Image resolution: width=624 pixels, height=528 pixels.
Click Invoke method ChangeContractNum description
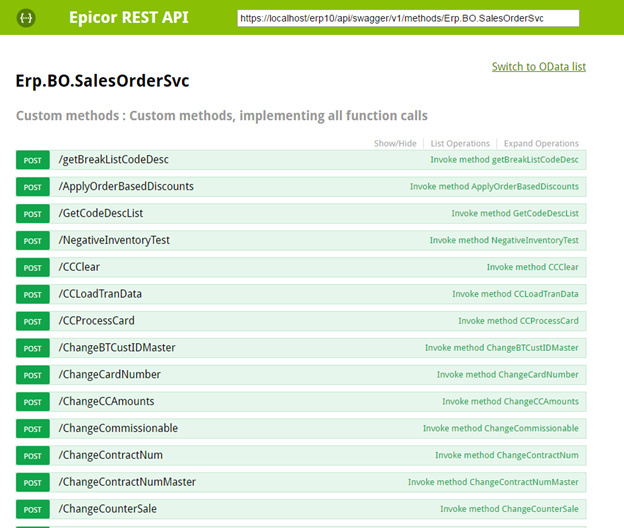pos(507,455)
